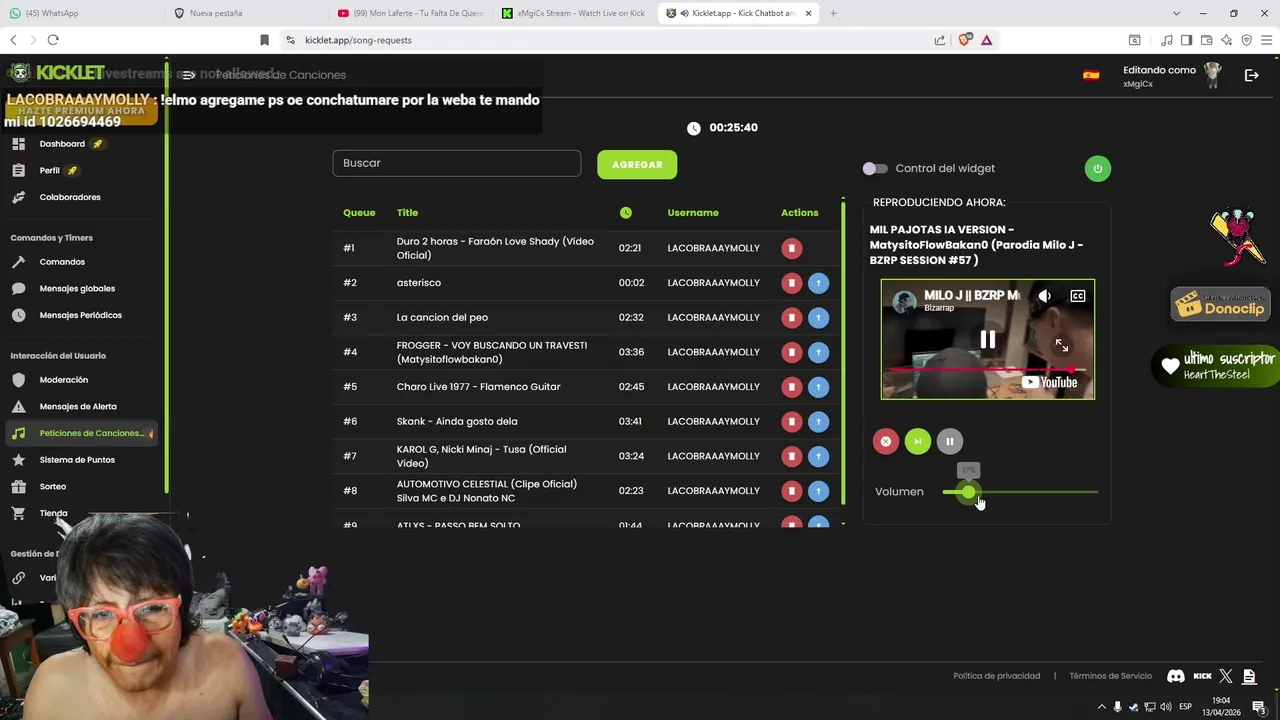1280x720 pixels.
Task: Click the green power button
Action: coord(1097,168)
